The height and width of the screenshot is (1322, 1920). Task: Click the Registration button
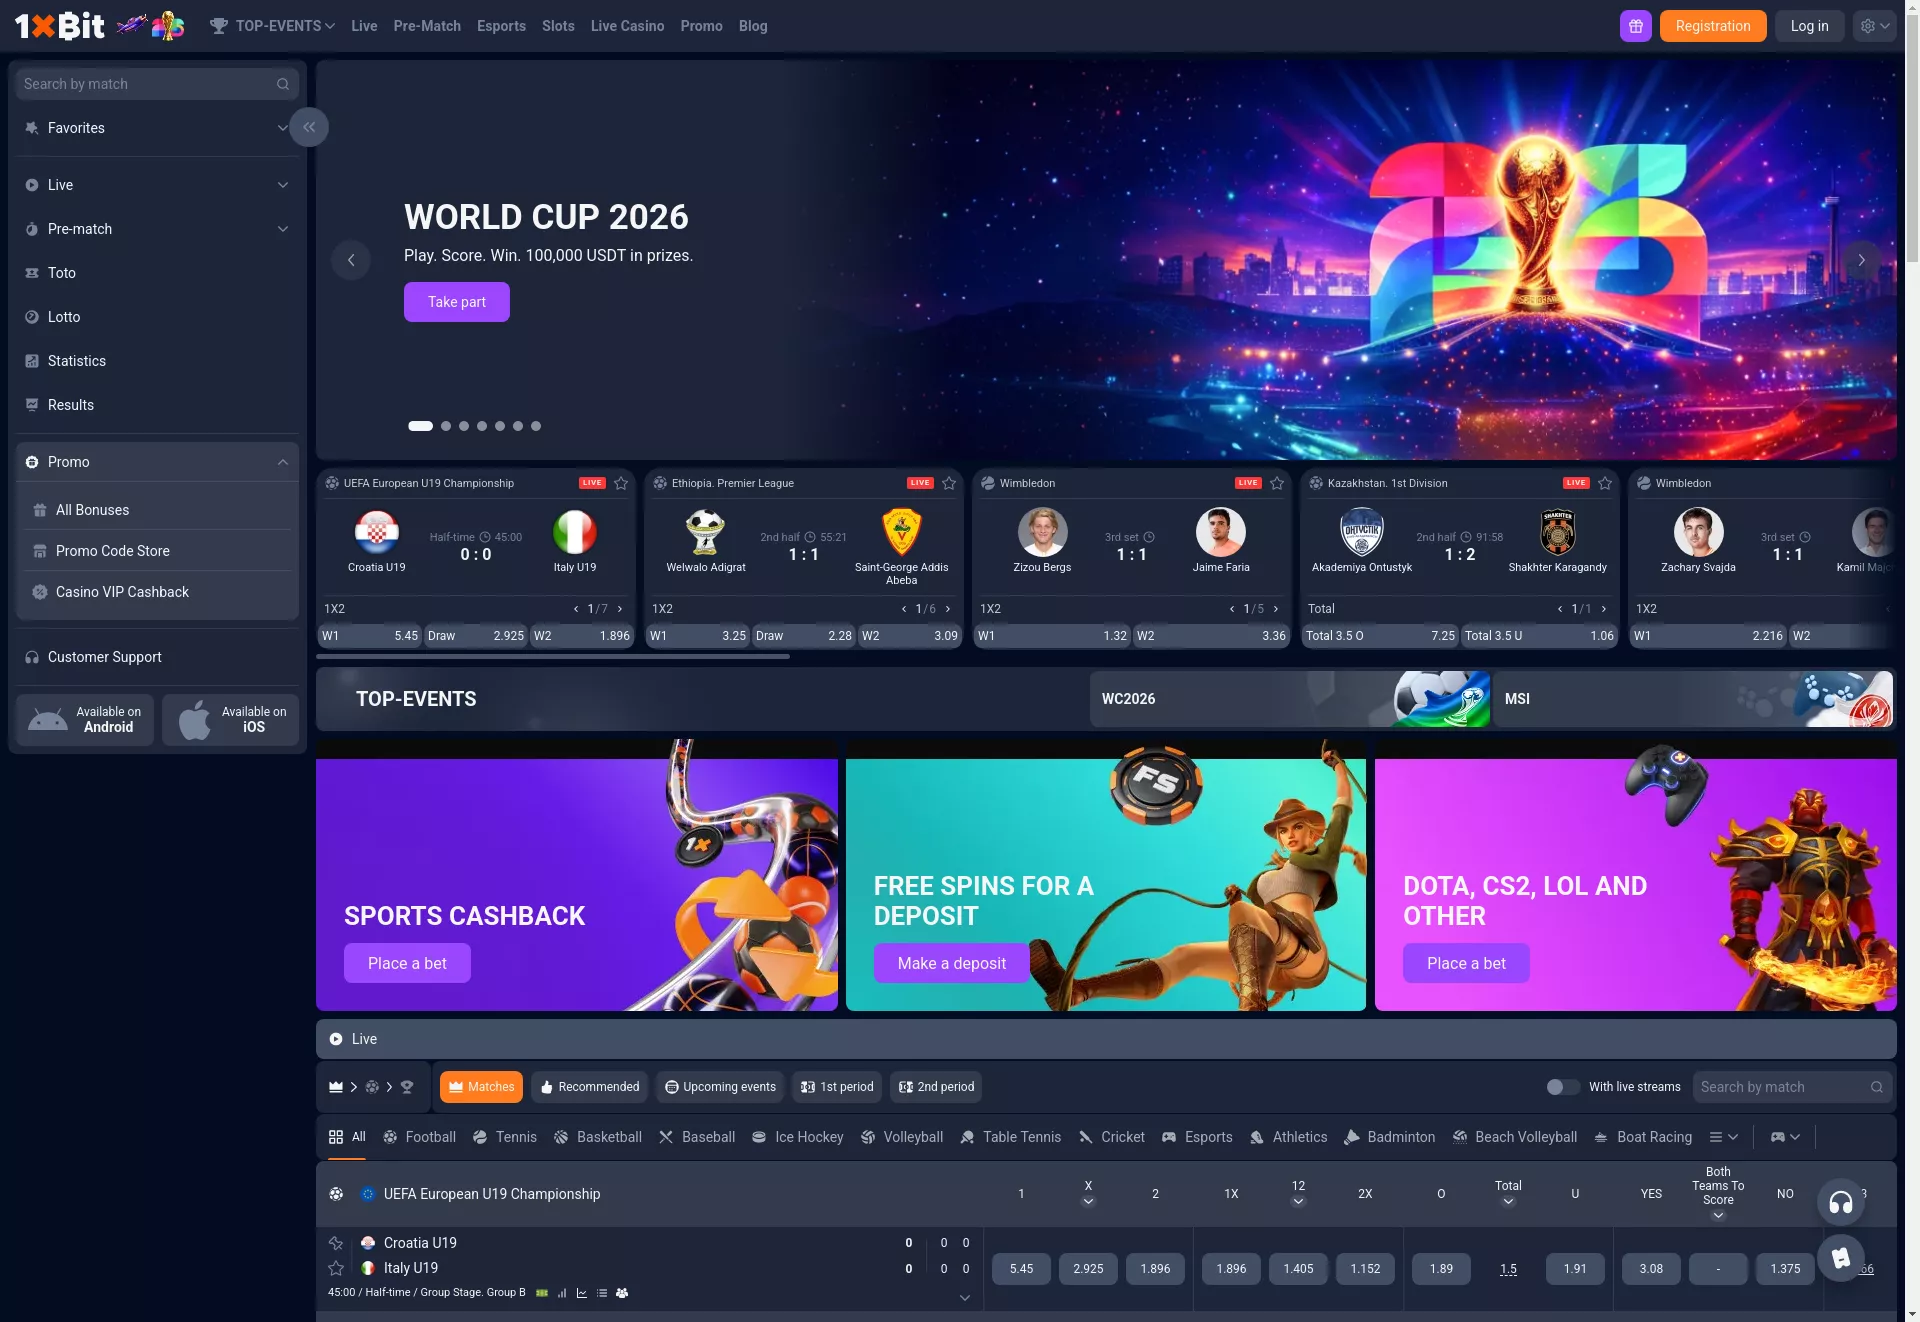pos(1713,26)
